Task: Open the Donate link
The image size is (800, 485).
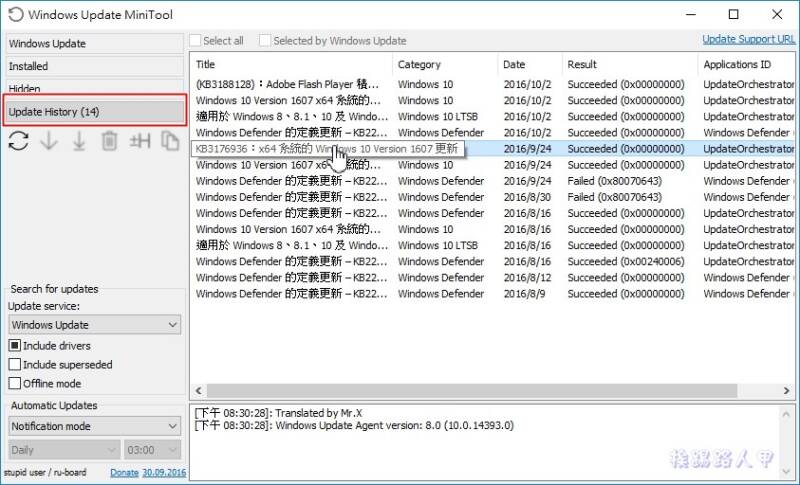Action: [124, 473]
